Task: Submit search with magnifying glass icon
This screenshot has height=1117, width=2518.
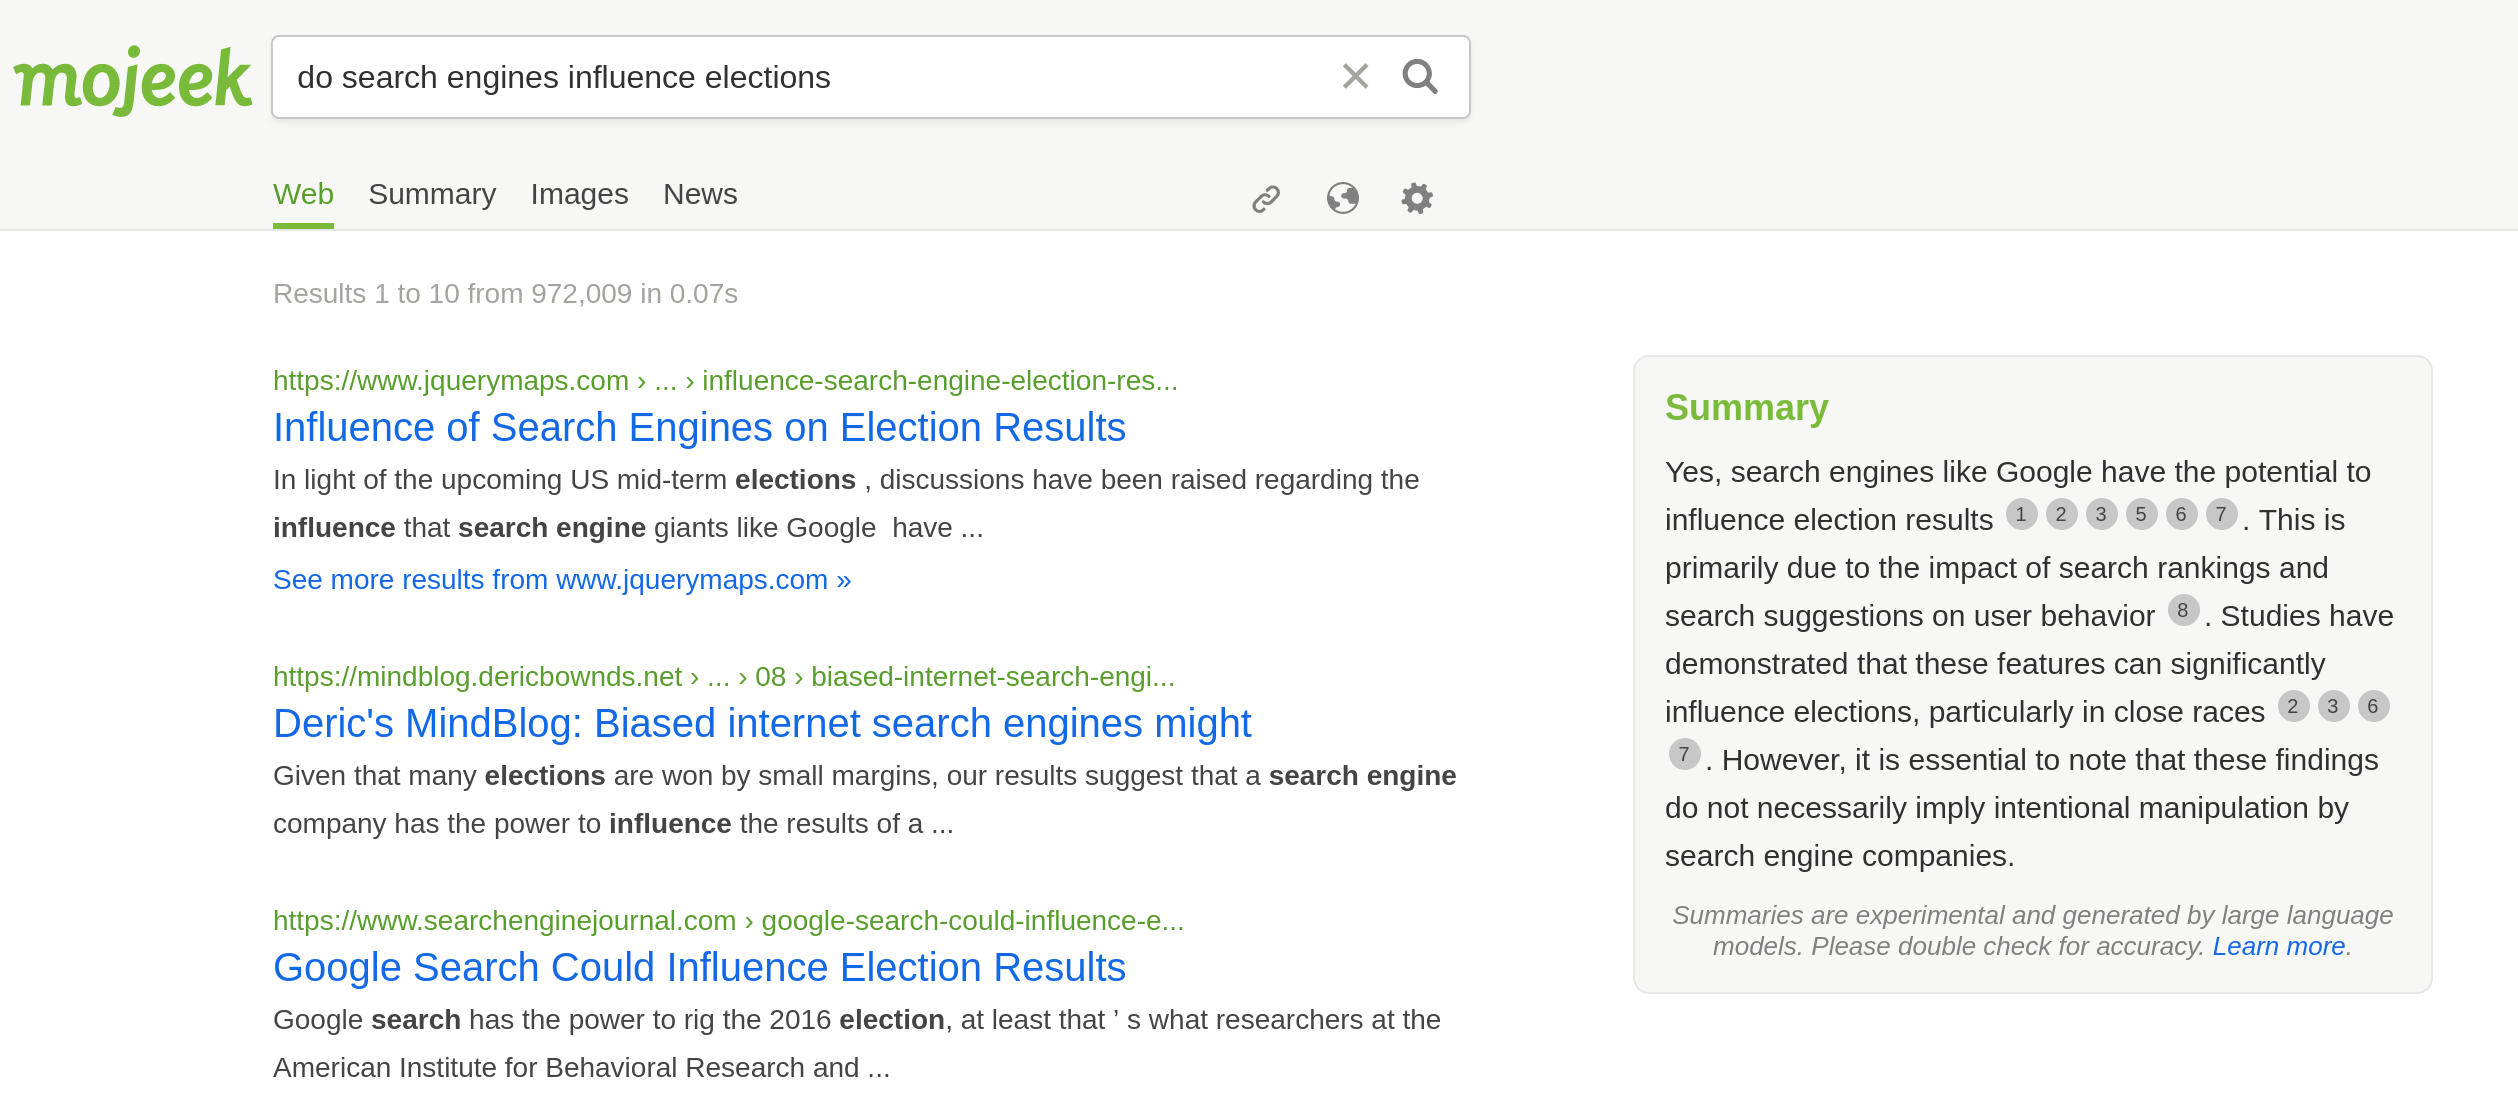Action: (x=1420, y=76)
